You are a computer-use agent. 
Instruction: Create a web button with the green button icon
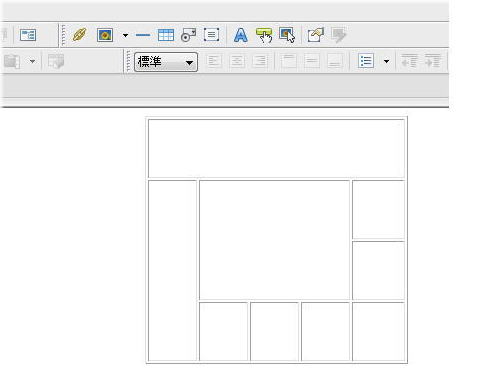point(264,35)
